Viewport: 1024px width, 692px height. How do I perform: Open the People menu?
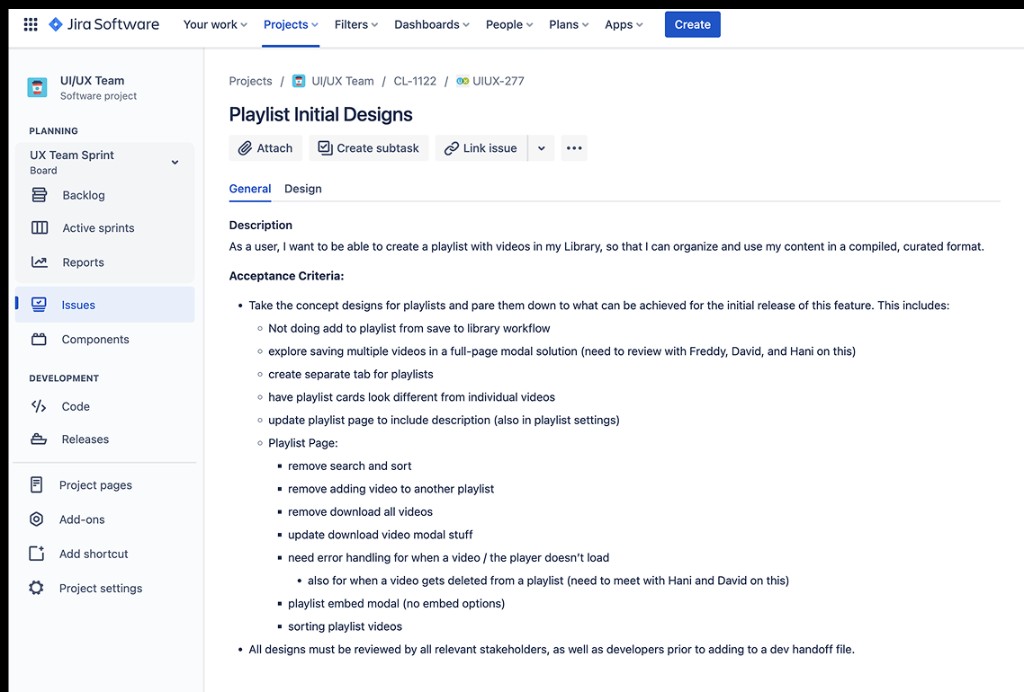tap(508, 24)
